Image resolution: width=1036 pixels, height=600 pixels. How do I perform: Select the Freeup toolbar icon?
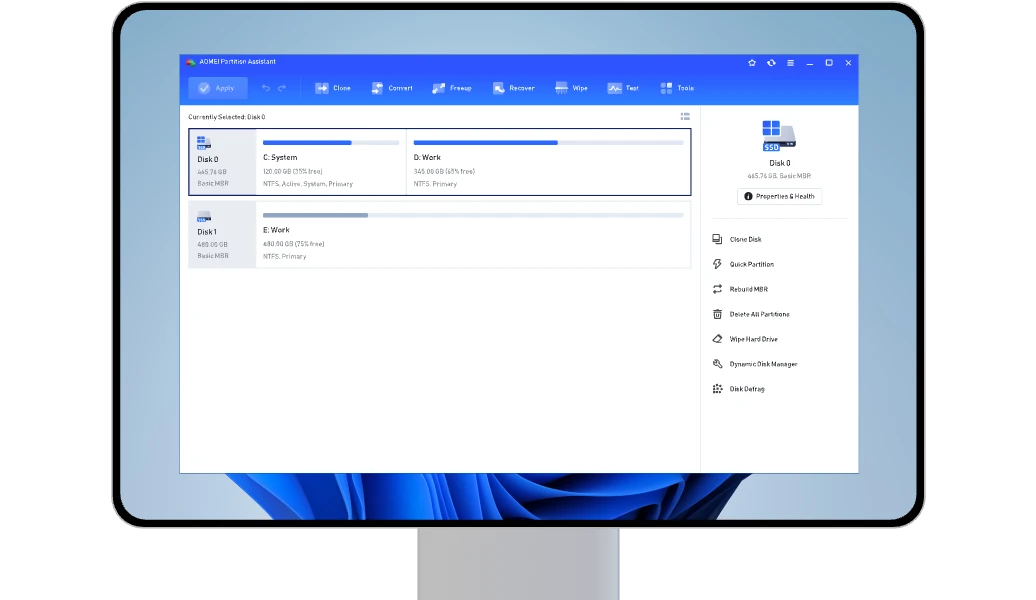439,88
